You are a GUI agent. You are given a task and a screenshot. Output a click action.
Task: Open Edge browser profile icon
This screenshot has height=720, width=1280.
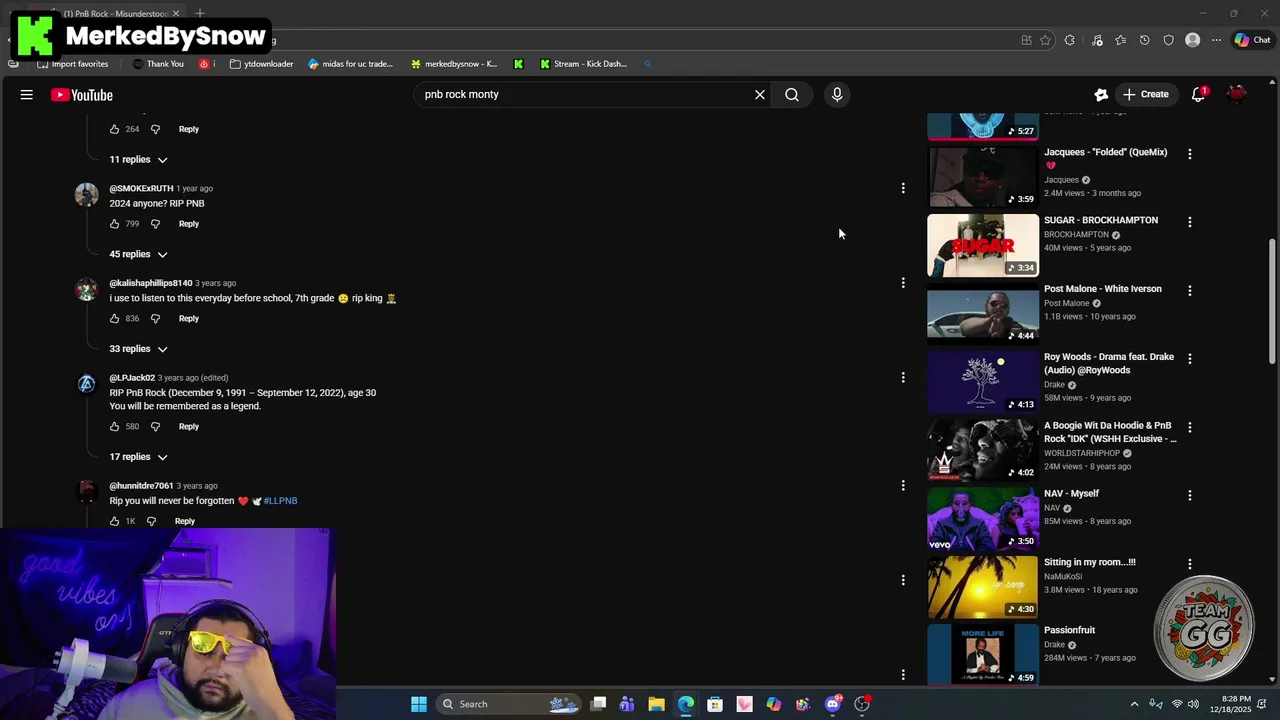tap(1192, 40)
